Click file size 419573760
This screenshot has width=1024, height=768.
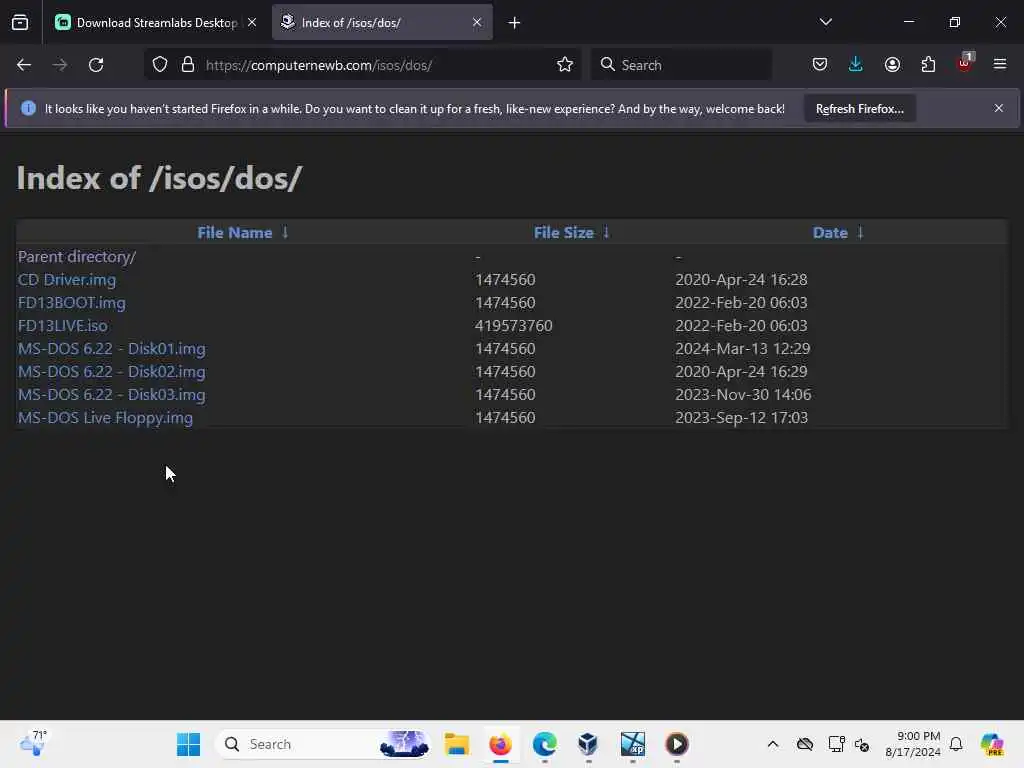click(513, 325)
